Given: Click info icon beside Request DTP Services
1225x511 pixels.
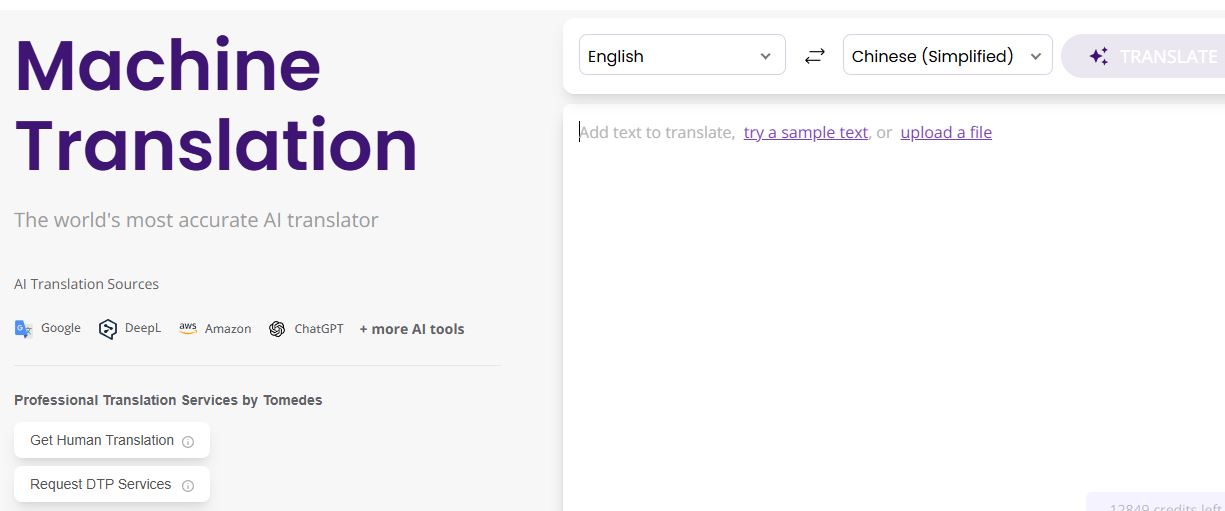Looking at the screenshot, I should pyautogui.click(x=188, y=485).
